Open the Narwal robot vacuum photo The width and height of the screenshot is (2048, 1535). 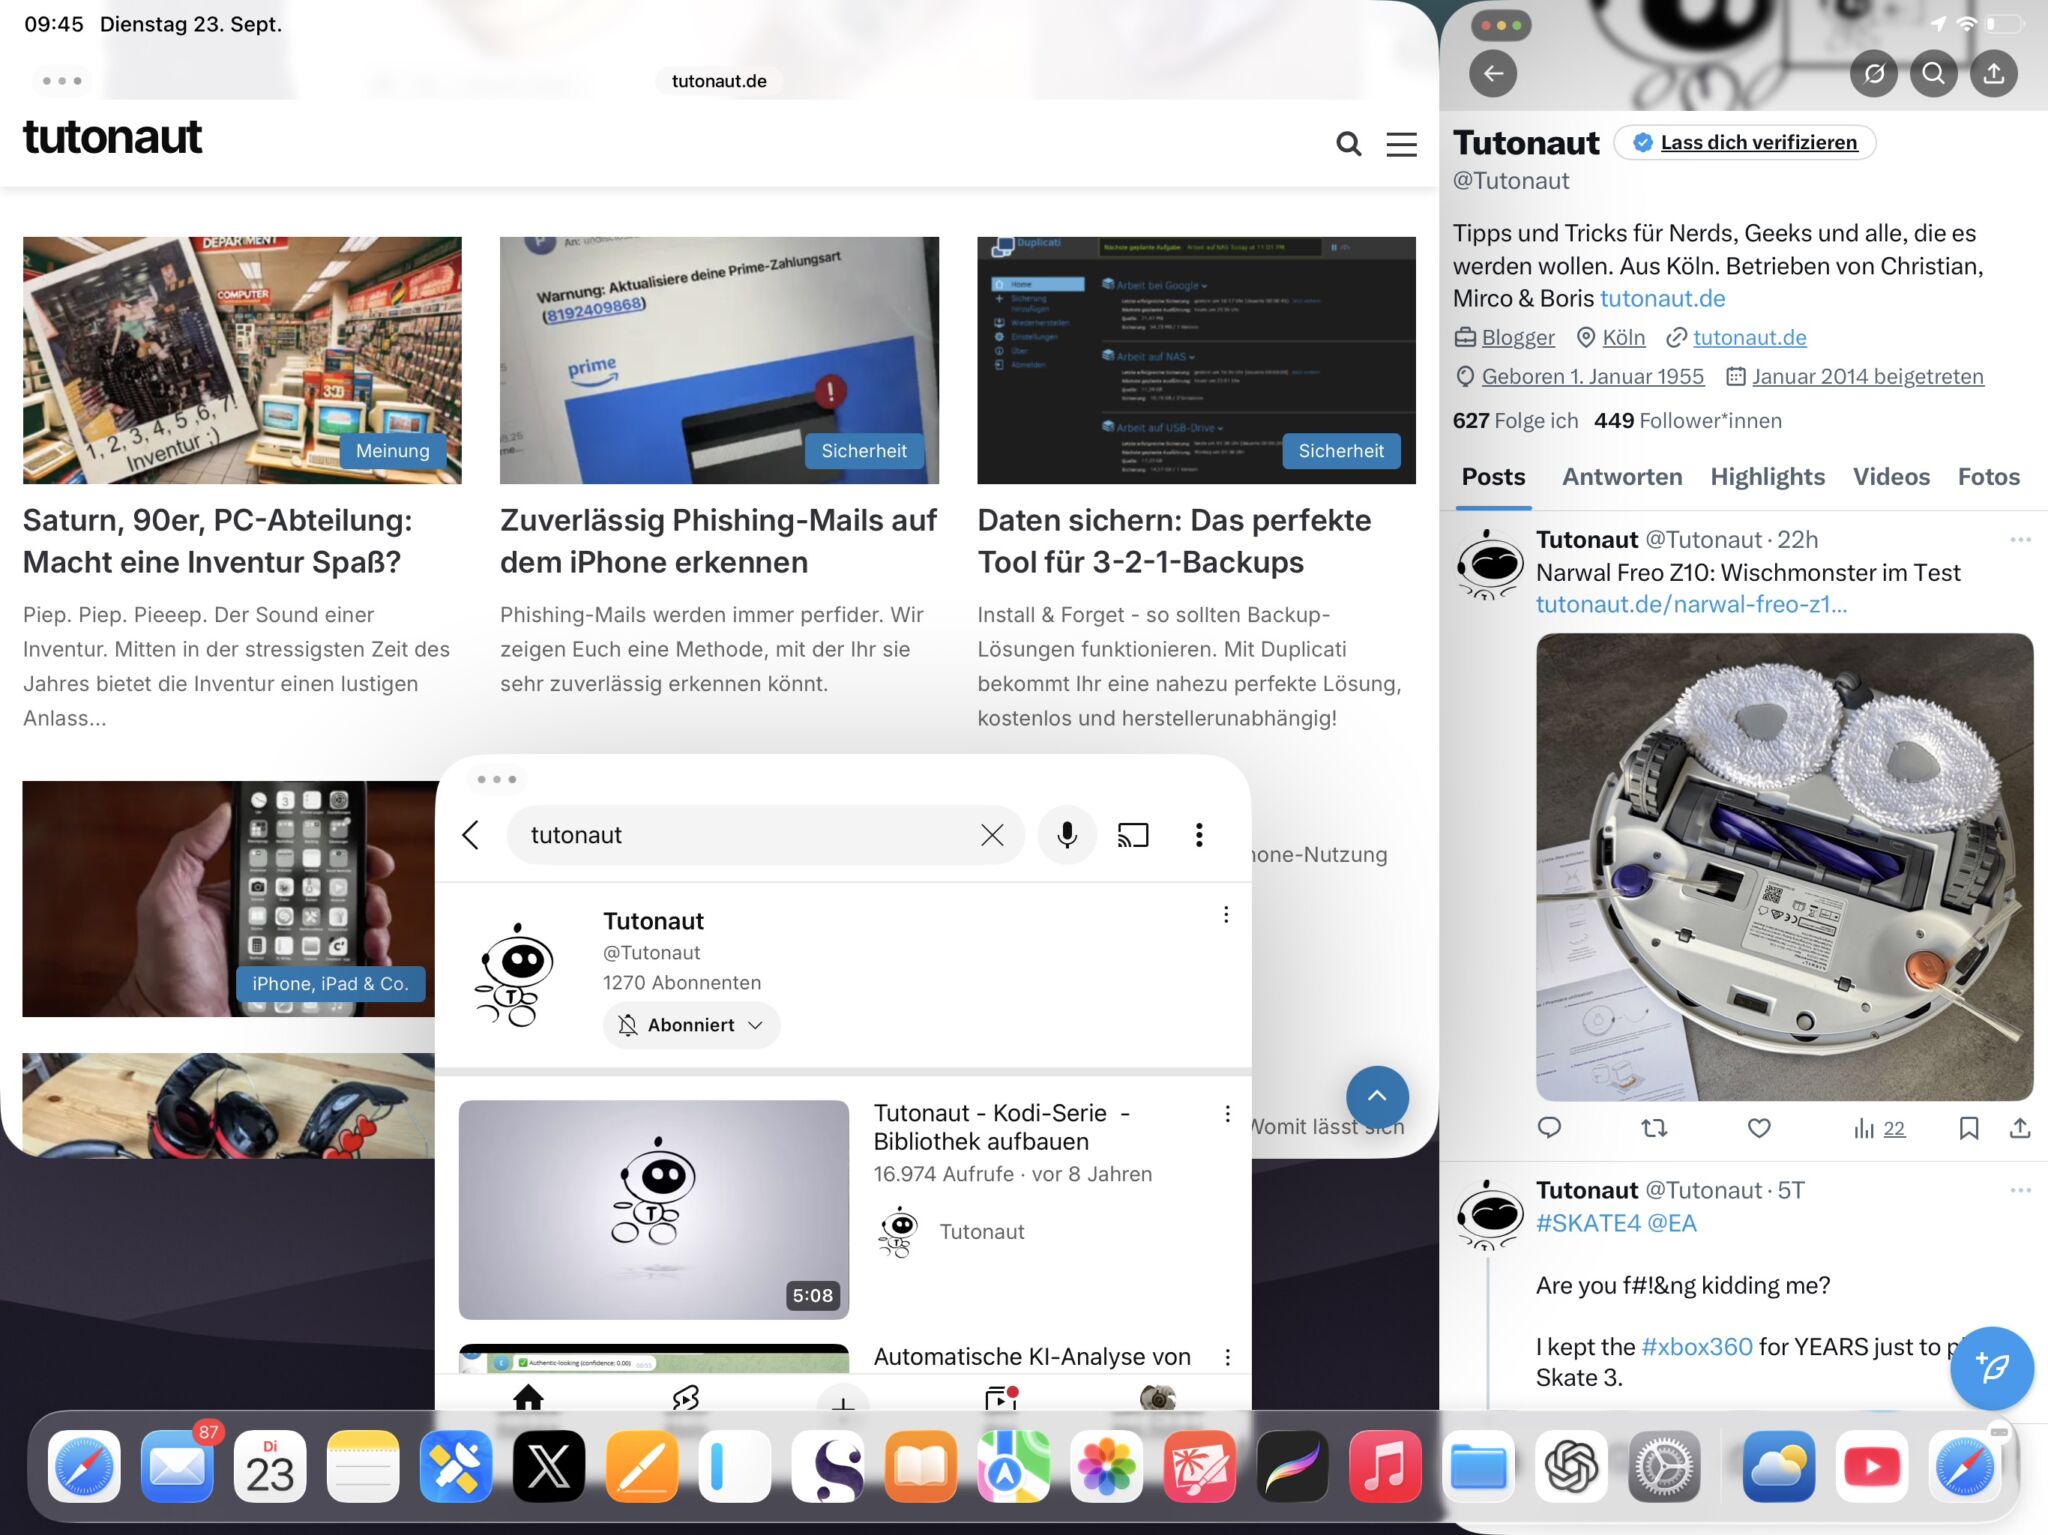pyautogui.click(x=1785, y=867)
